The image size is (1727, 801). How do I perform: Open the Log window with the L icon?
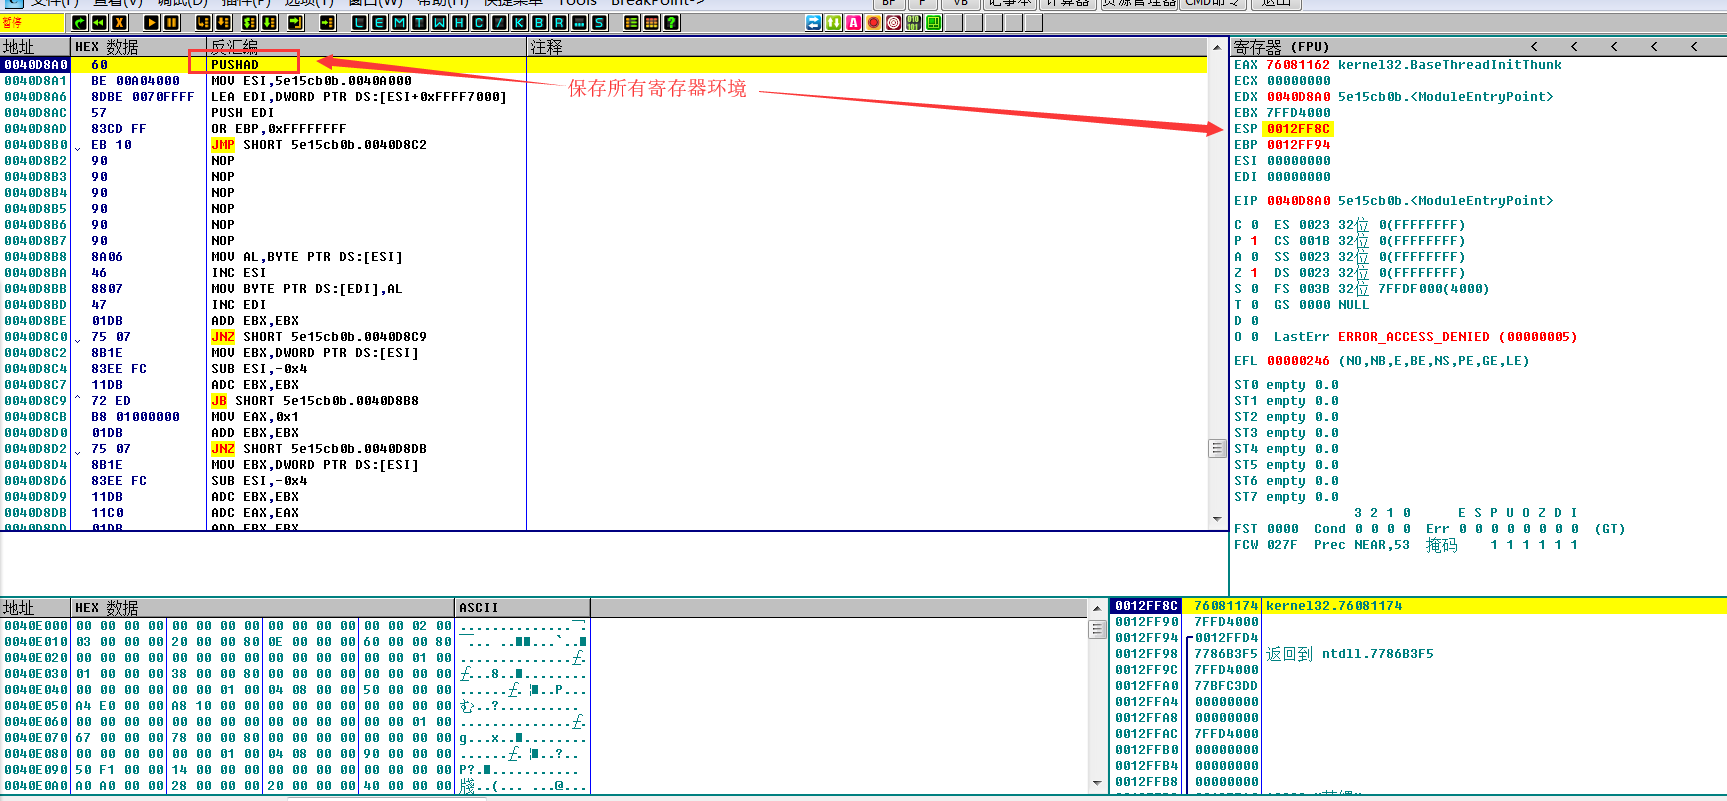[x=360, y=22]
